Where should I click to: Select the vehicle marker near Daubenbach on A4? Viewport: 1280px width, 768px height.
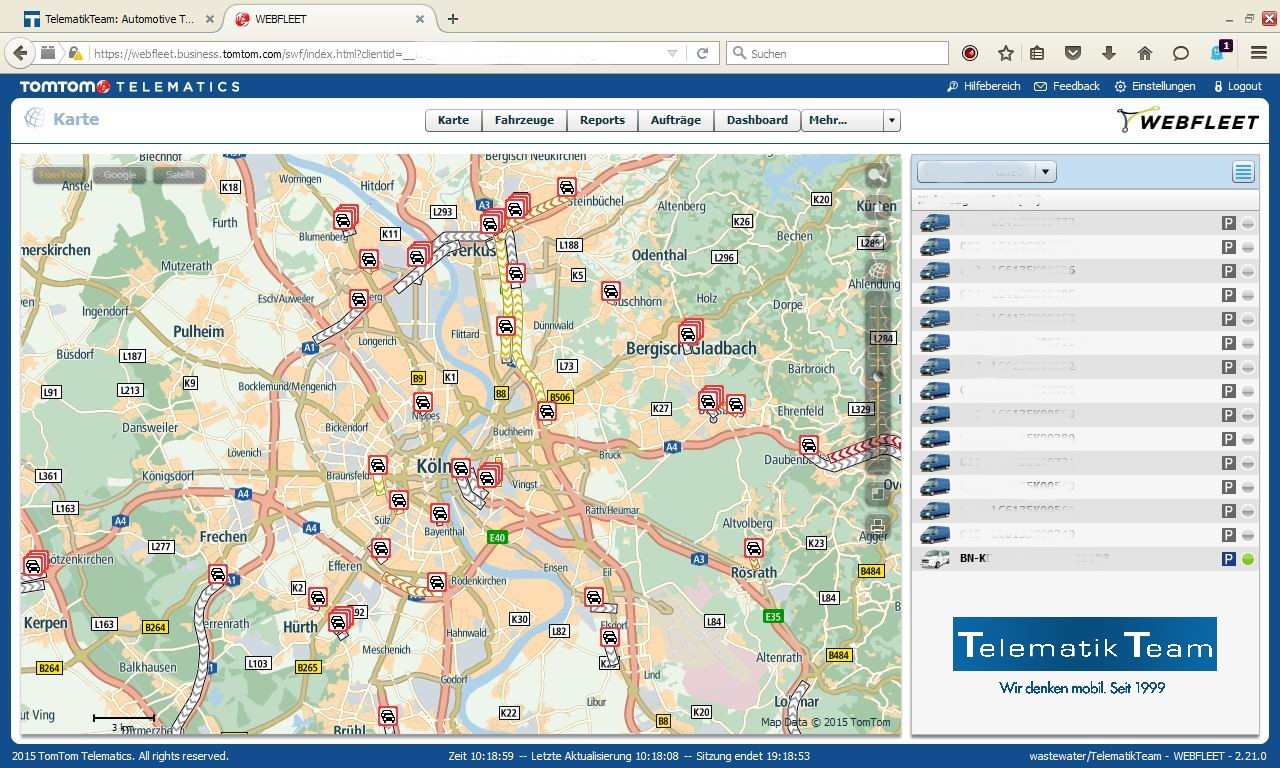808,446
